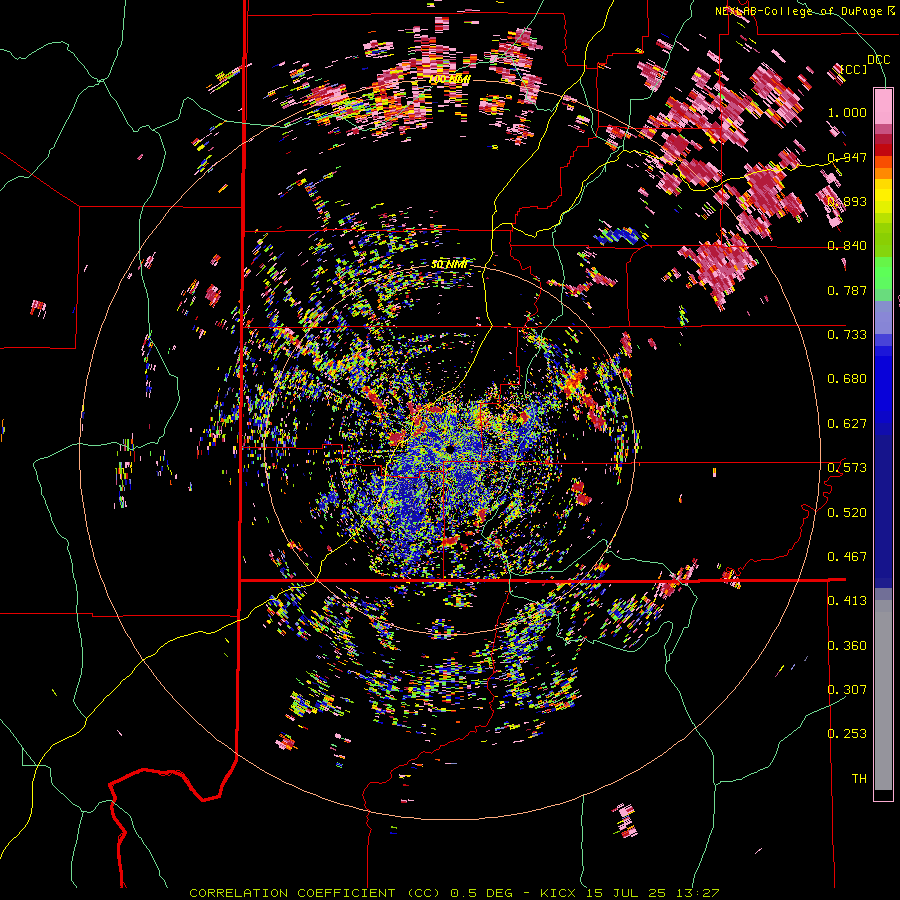Screen dimensions: 900x900
Task: Select the 0.733 legend value
Action: click(x=847, y=335)
